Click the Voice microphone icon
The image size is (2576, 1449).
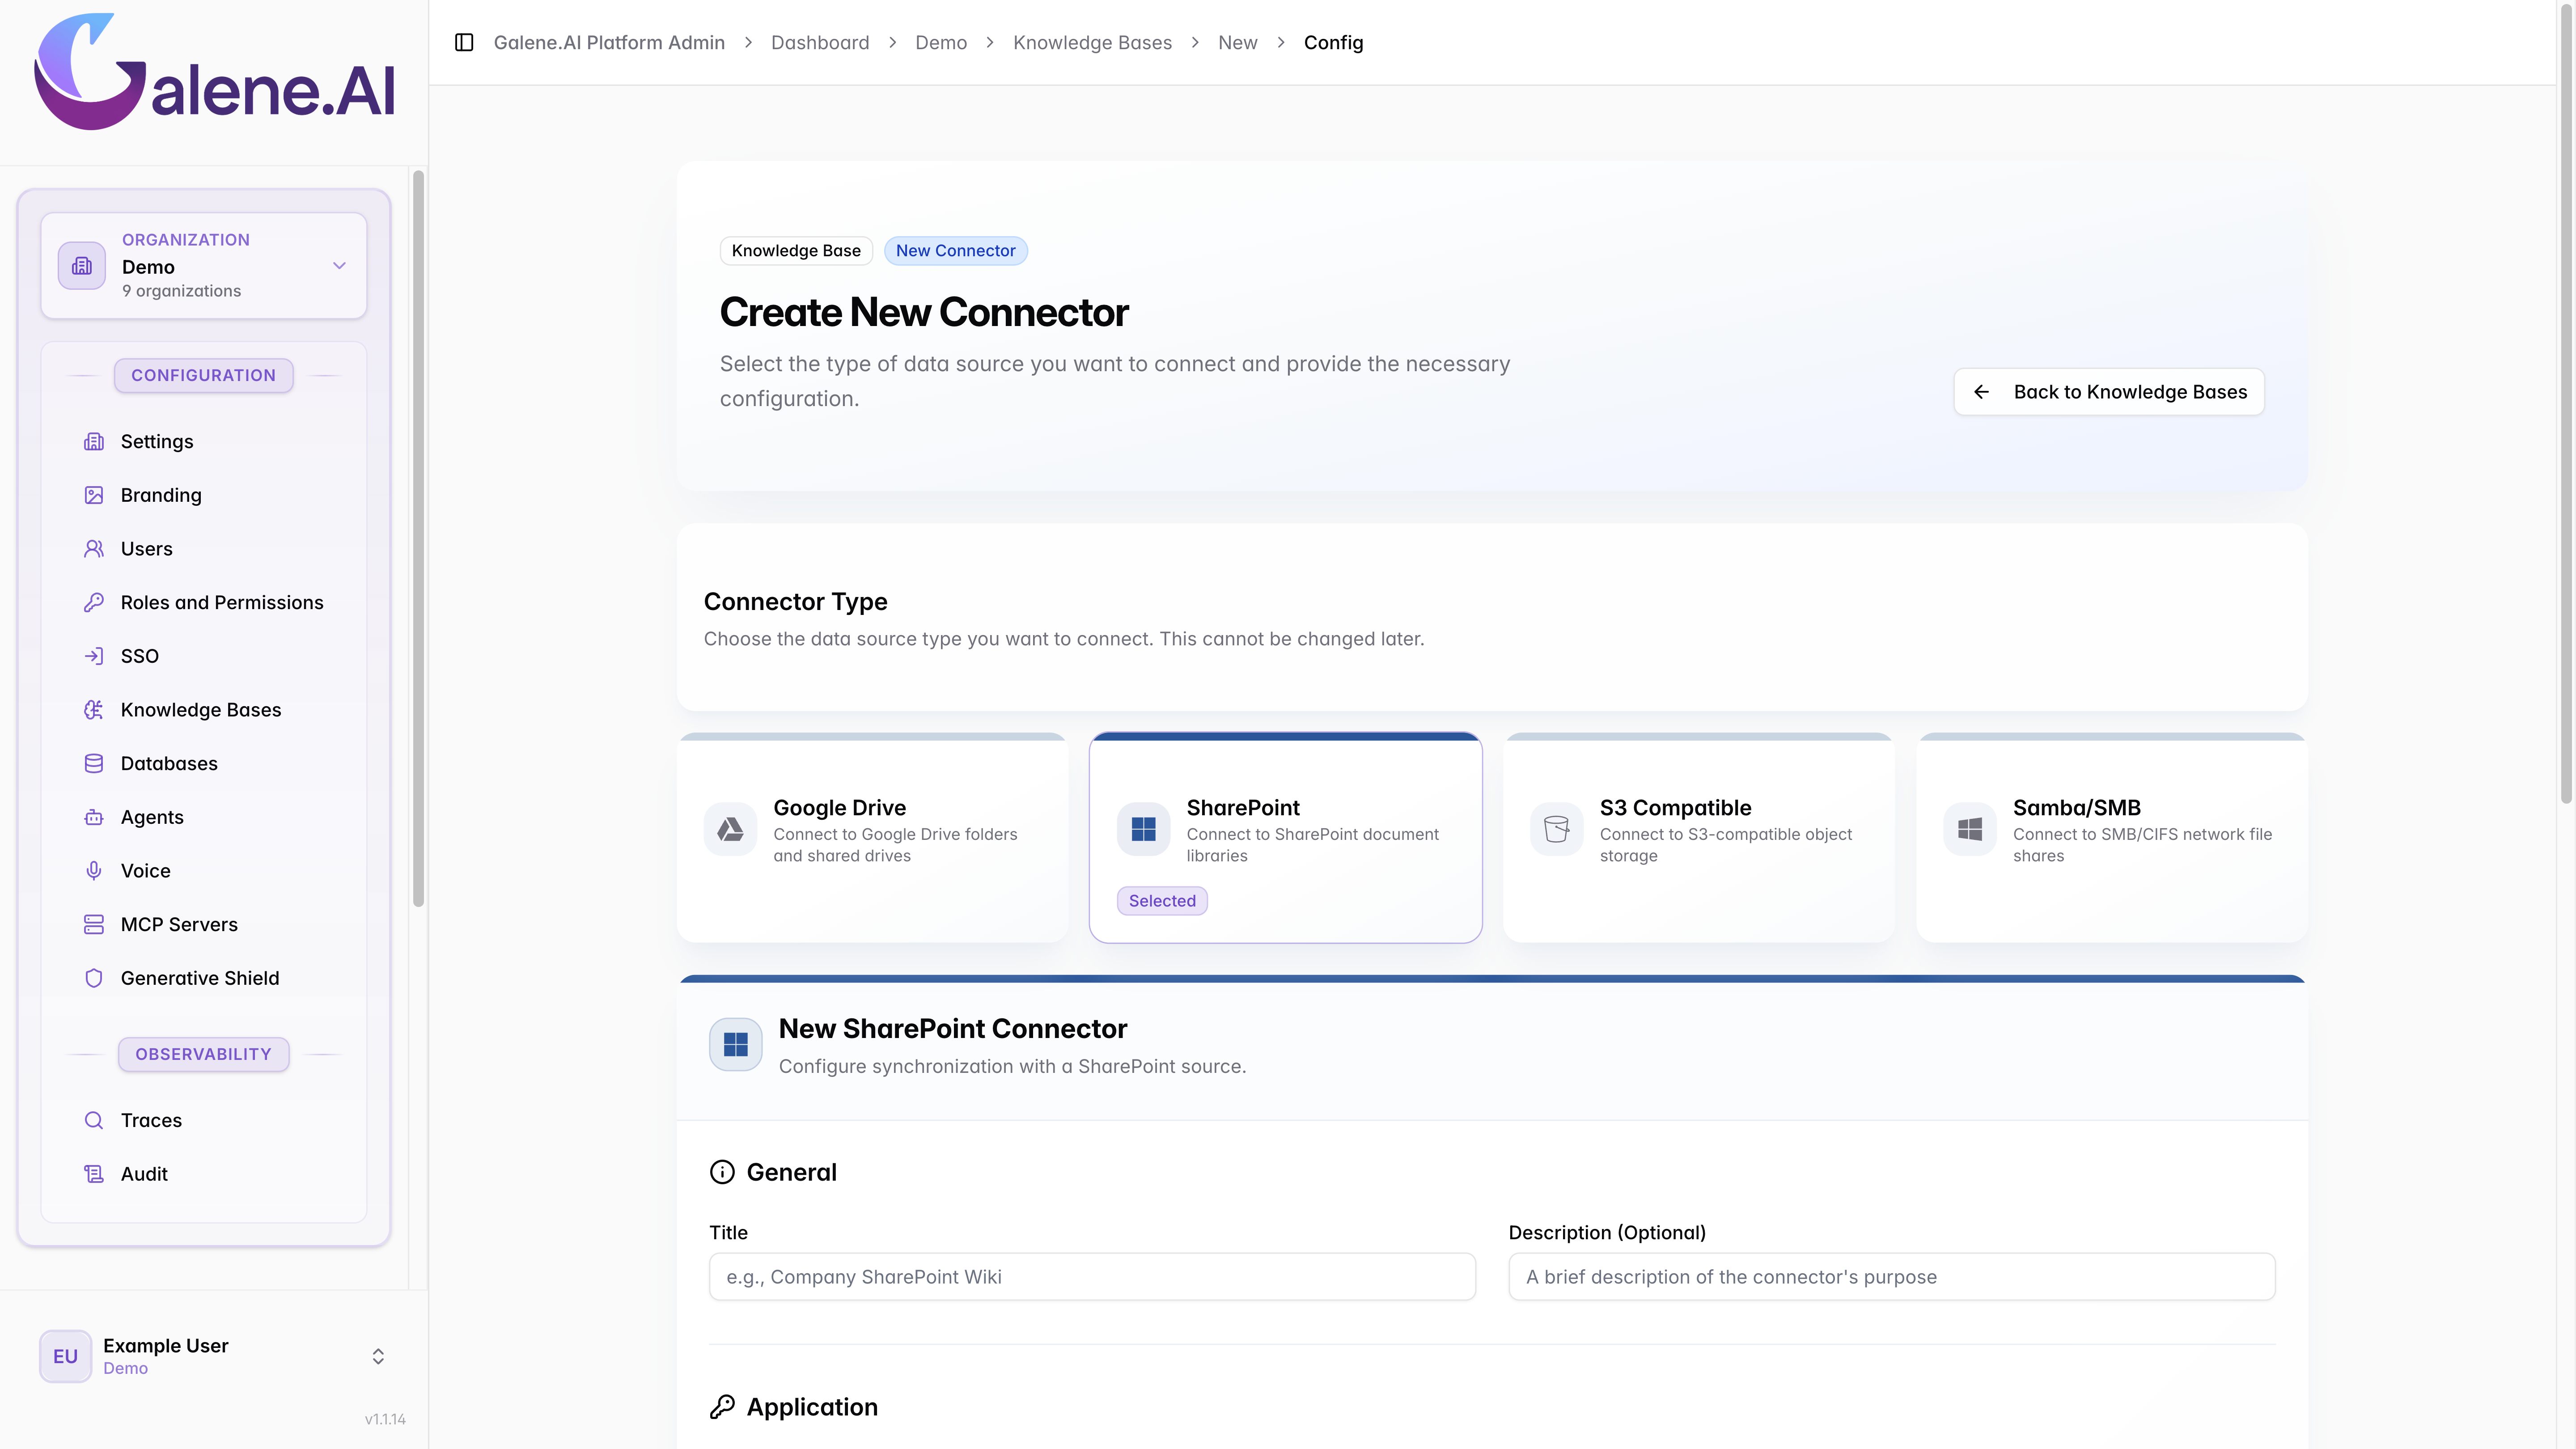(94, 871)
